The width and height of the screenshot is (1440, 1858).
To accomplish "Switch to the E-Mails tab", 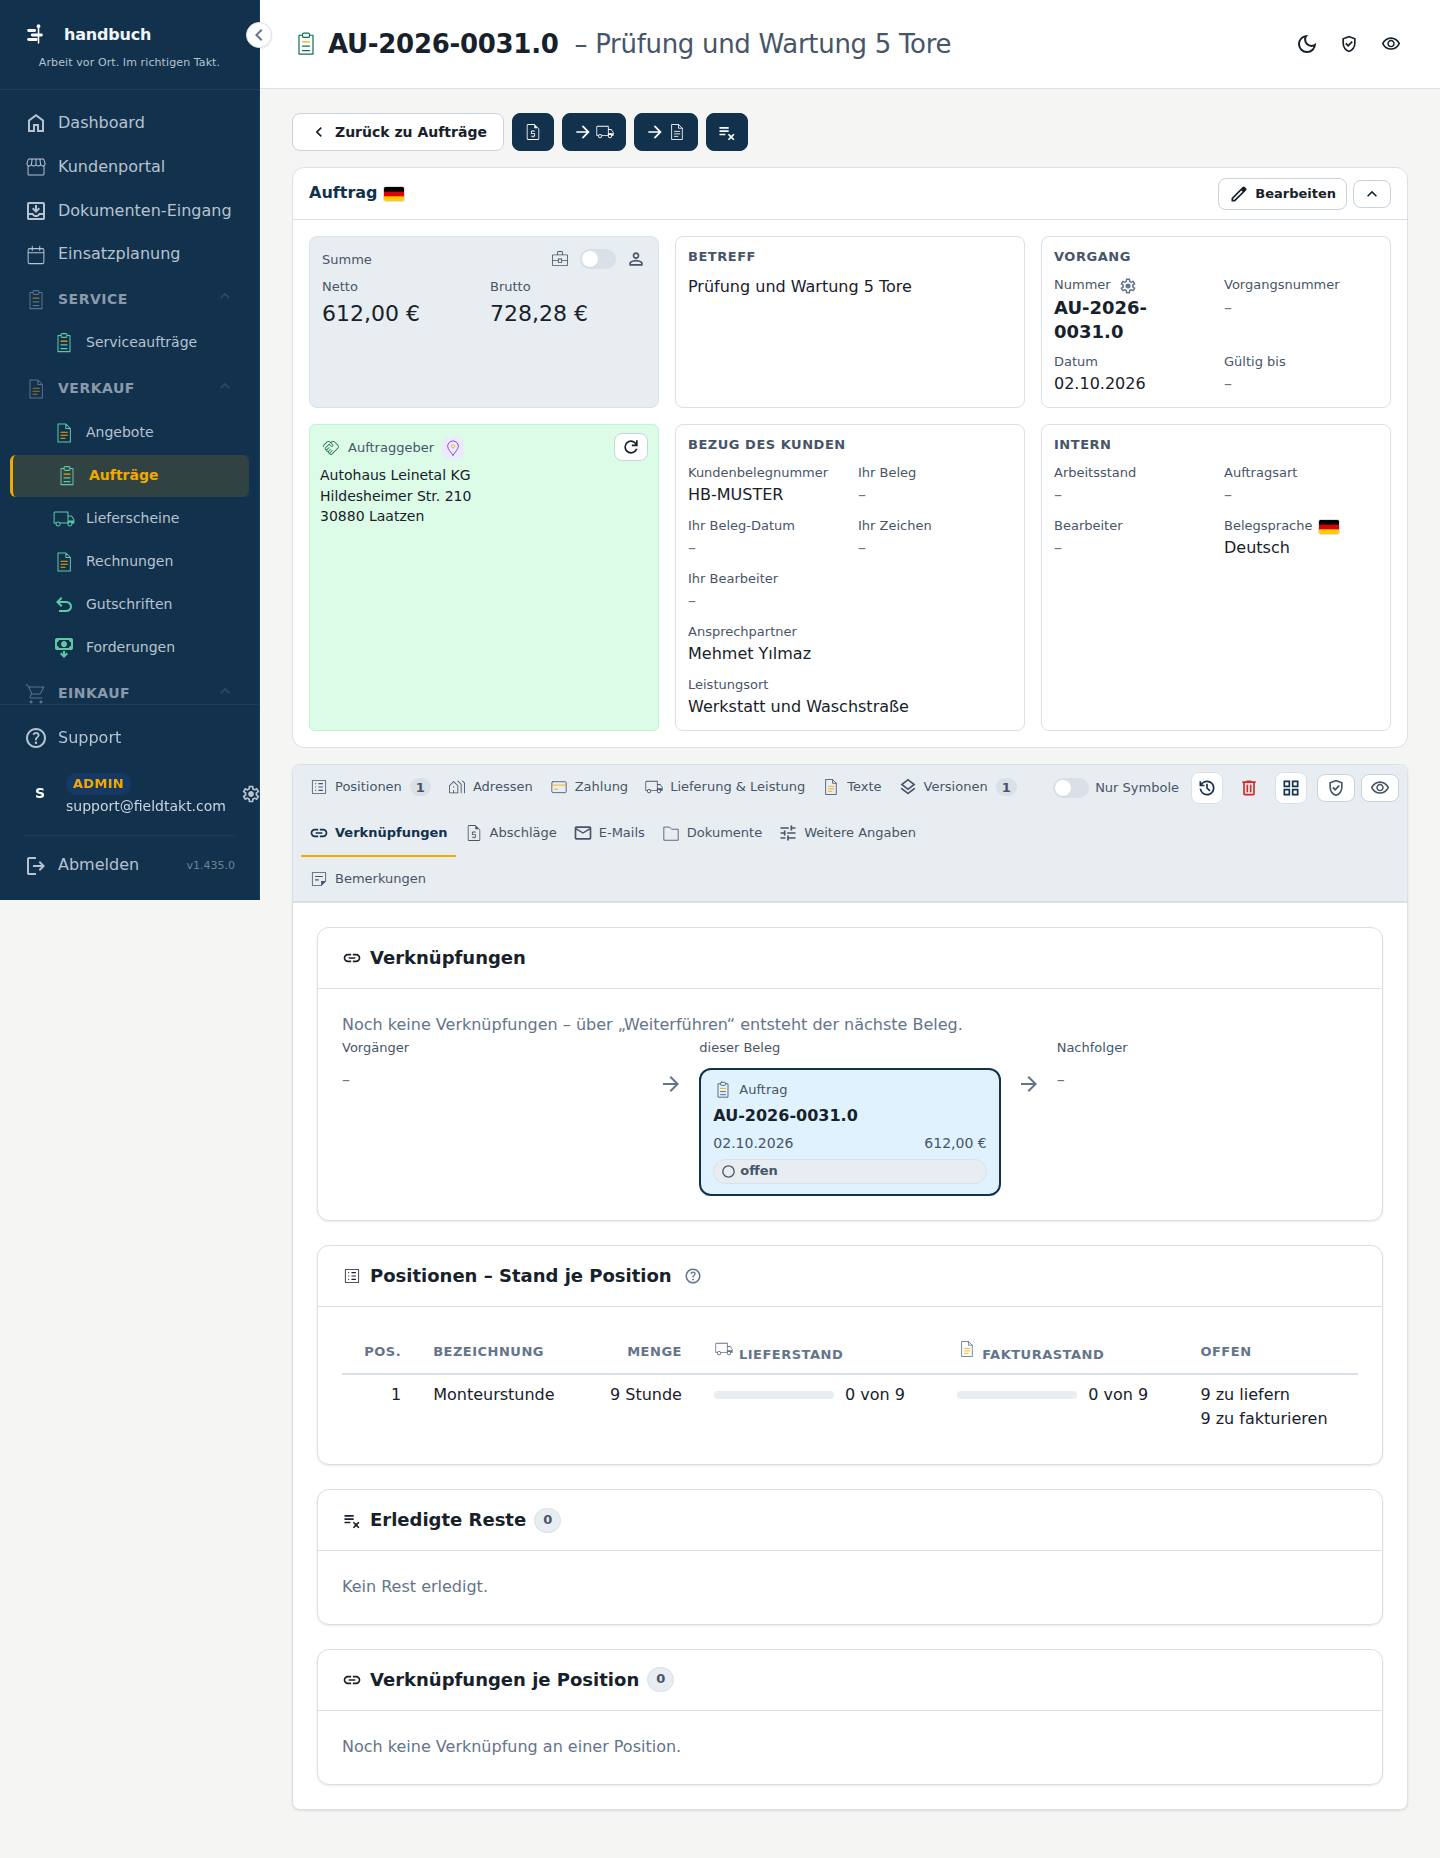I will 610,833.
